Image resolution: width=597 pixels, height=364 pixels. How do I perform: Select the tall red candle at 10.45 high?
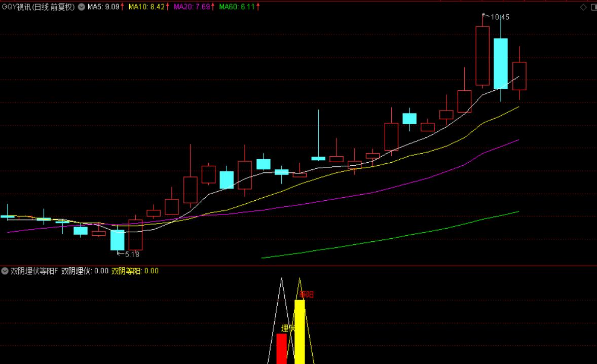482,56
